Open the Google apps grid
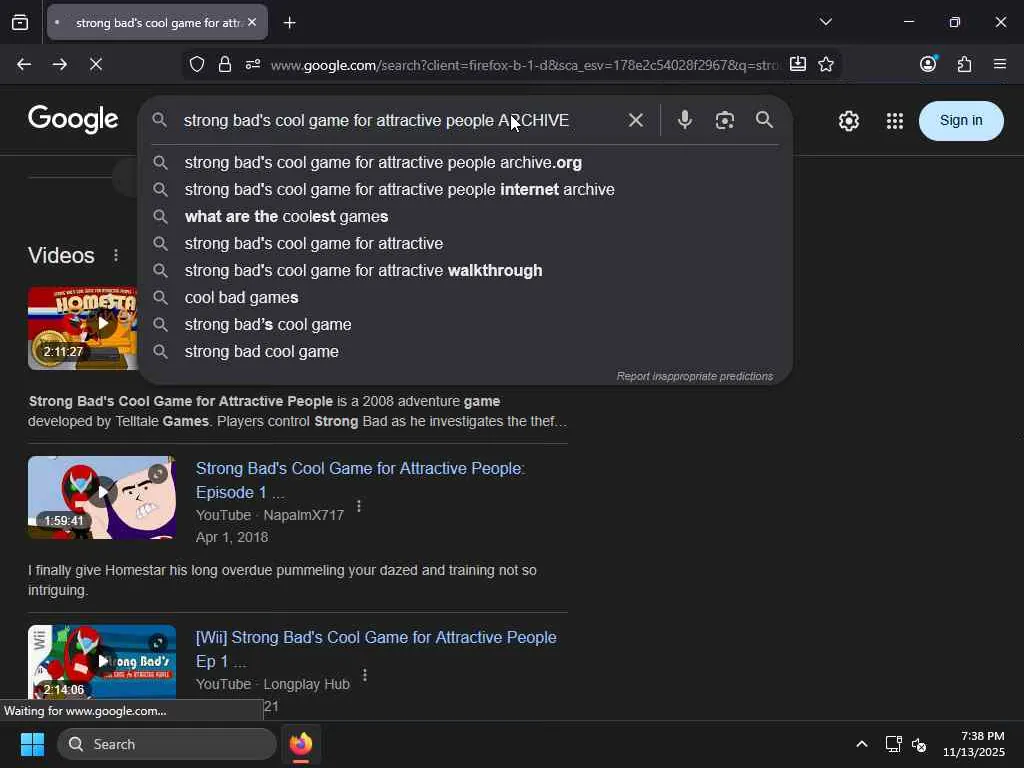1024x768 pixels. (894, 121)
